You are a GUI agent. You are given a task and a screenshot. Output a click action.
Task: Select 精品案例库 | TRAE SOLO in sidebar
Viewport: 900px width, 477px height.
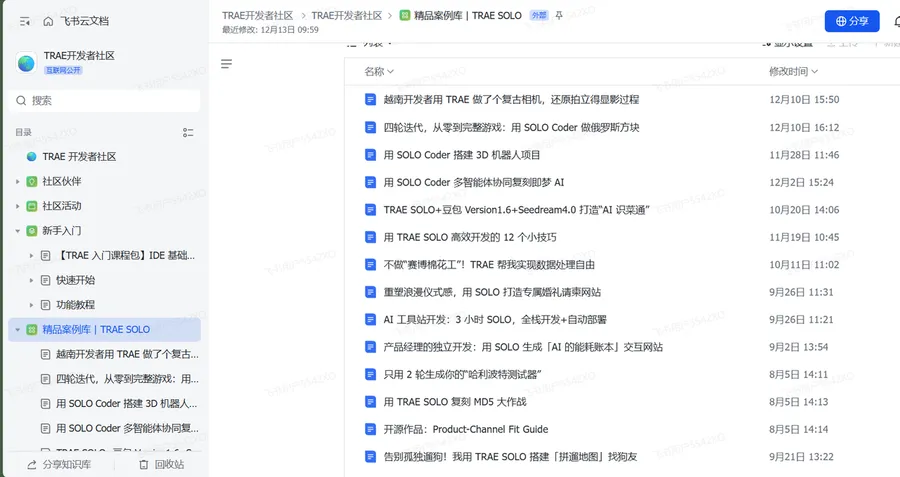pyautogui.click(x=104, y=329)
